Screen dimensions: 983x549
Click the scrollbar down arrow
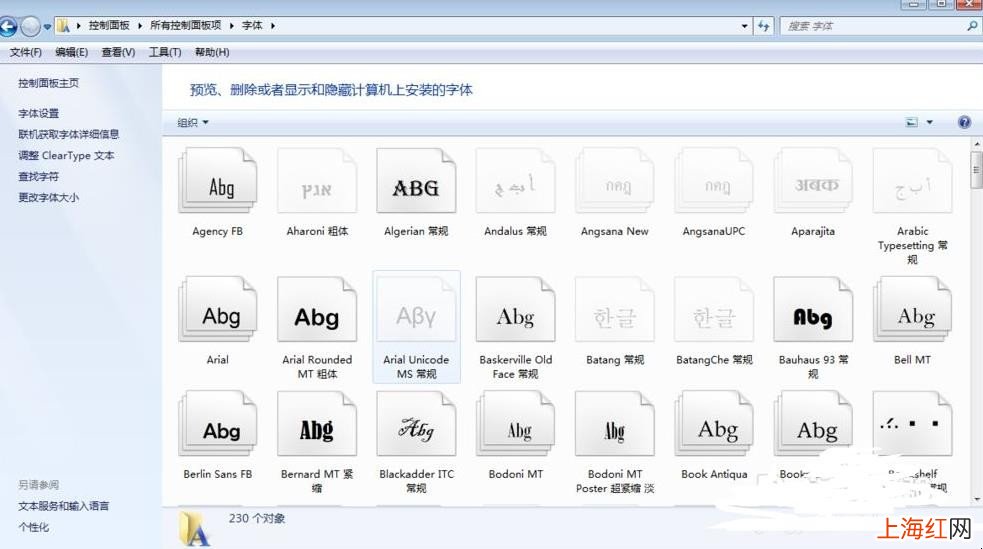[977, 499]
